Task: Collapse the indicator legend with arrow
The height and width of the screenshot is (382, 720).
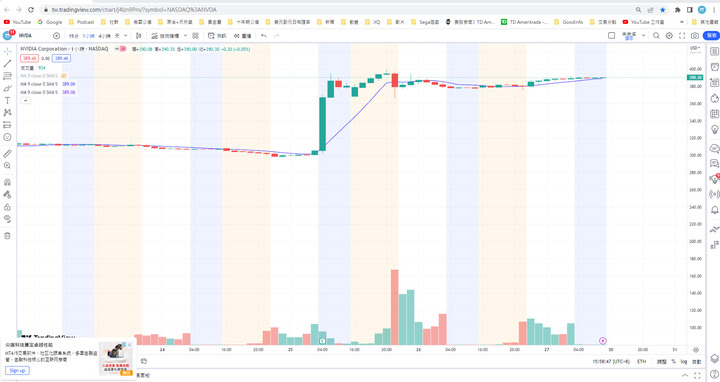Action: point(26,101)
